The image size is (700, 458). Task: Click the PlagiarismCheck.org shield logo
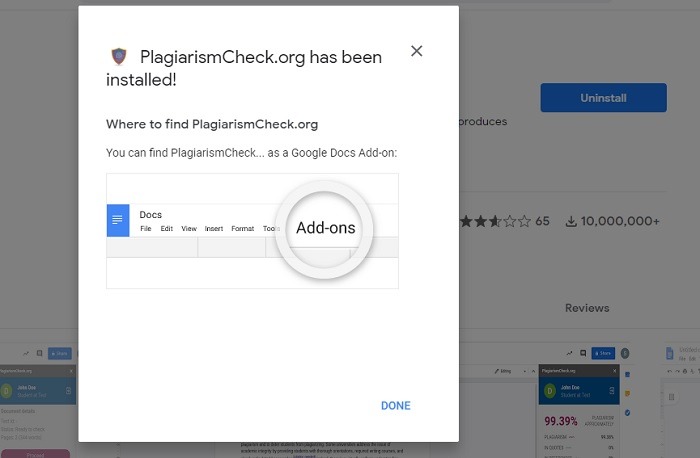click(119, 57)
